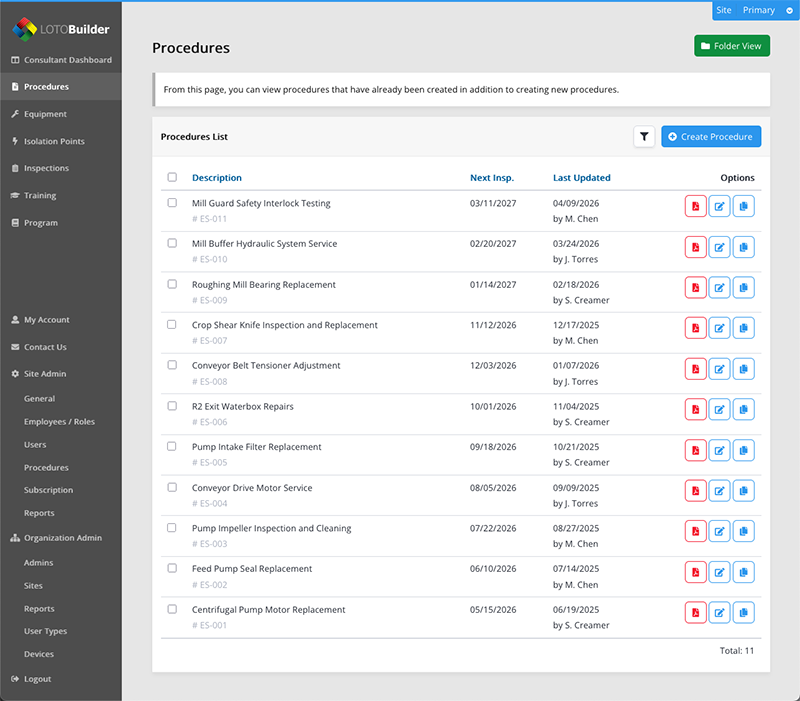The width and height of the screenshot is (800, 701).
Task: Sort by Next Insp. column
Action: click(492, 178)
